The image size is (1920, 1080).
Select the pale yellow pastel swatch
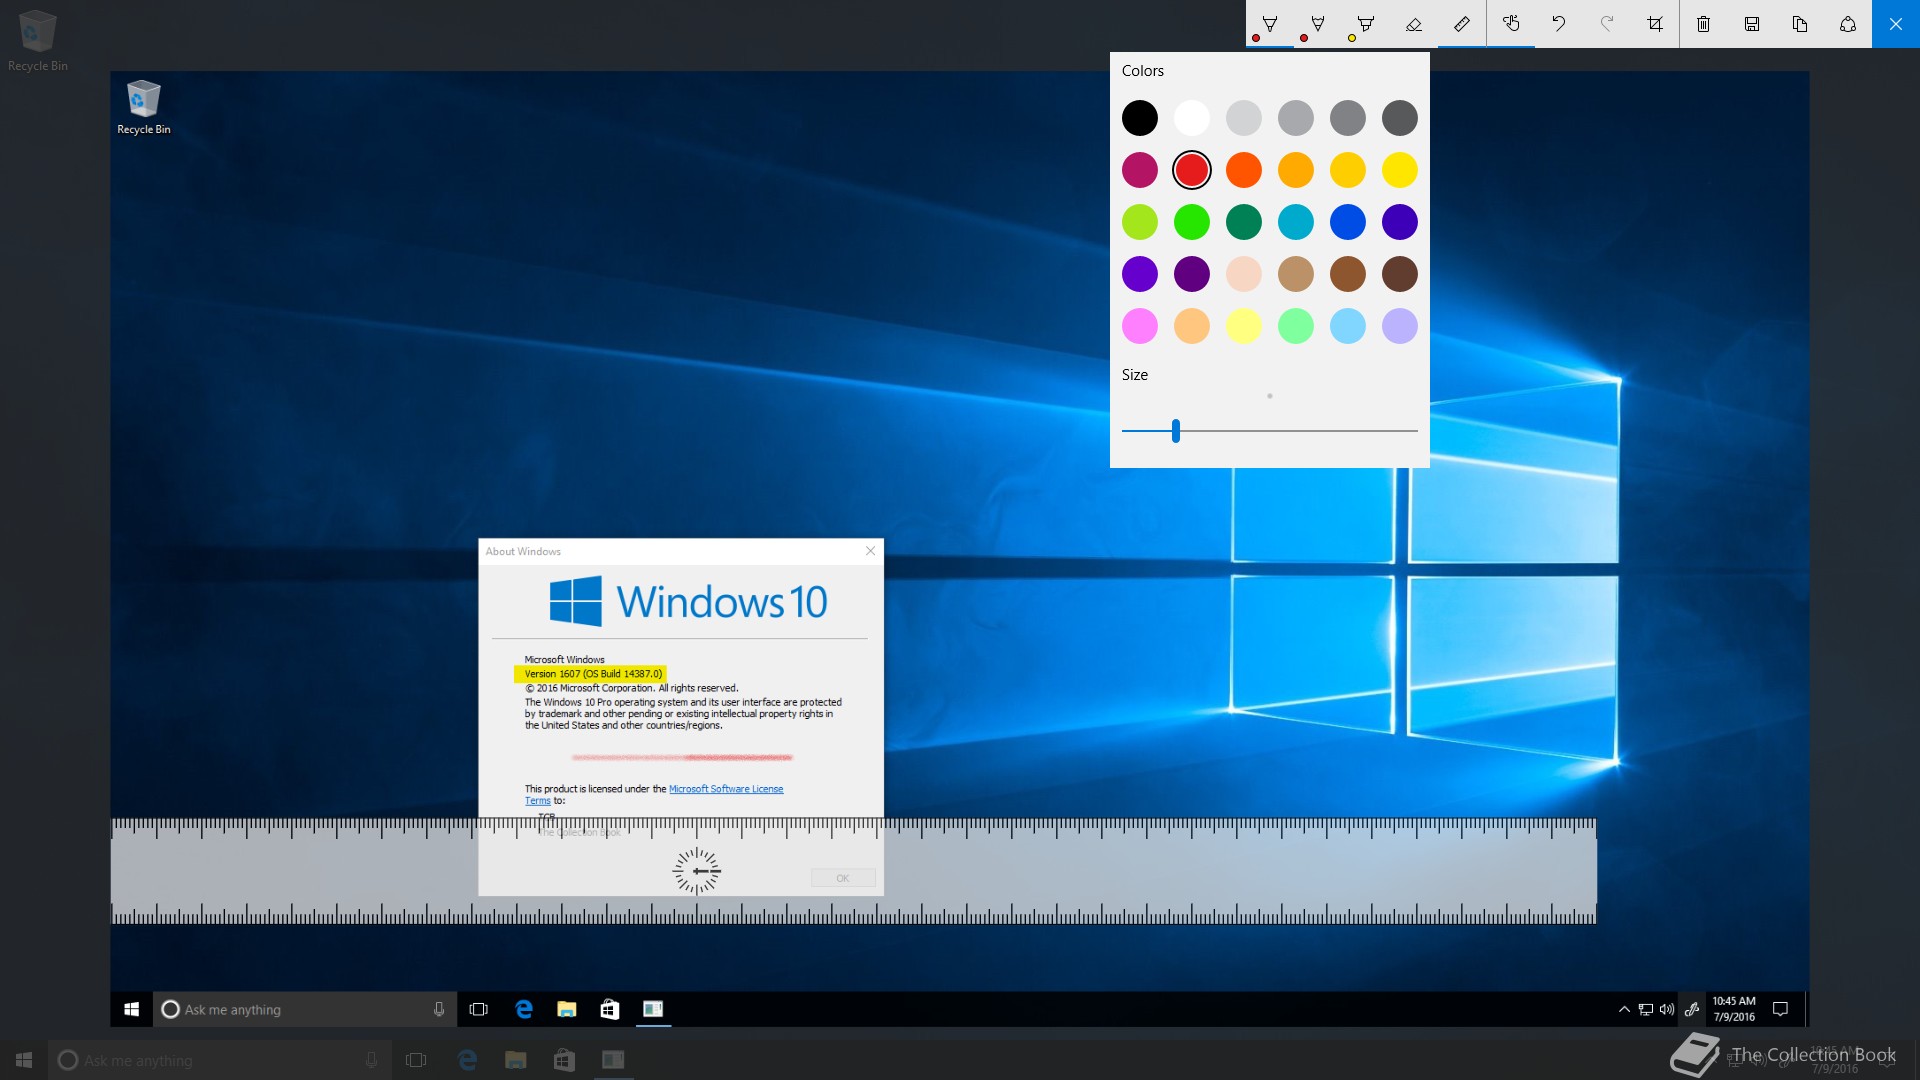(x=1244, y=326)
